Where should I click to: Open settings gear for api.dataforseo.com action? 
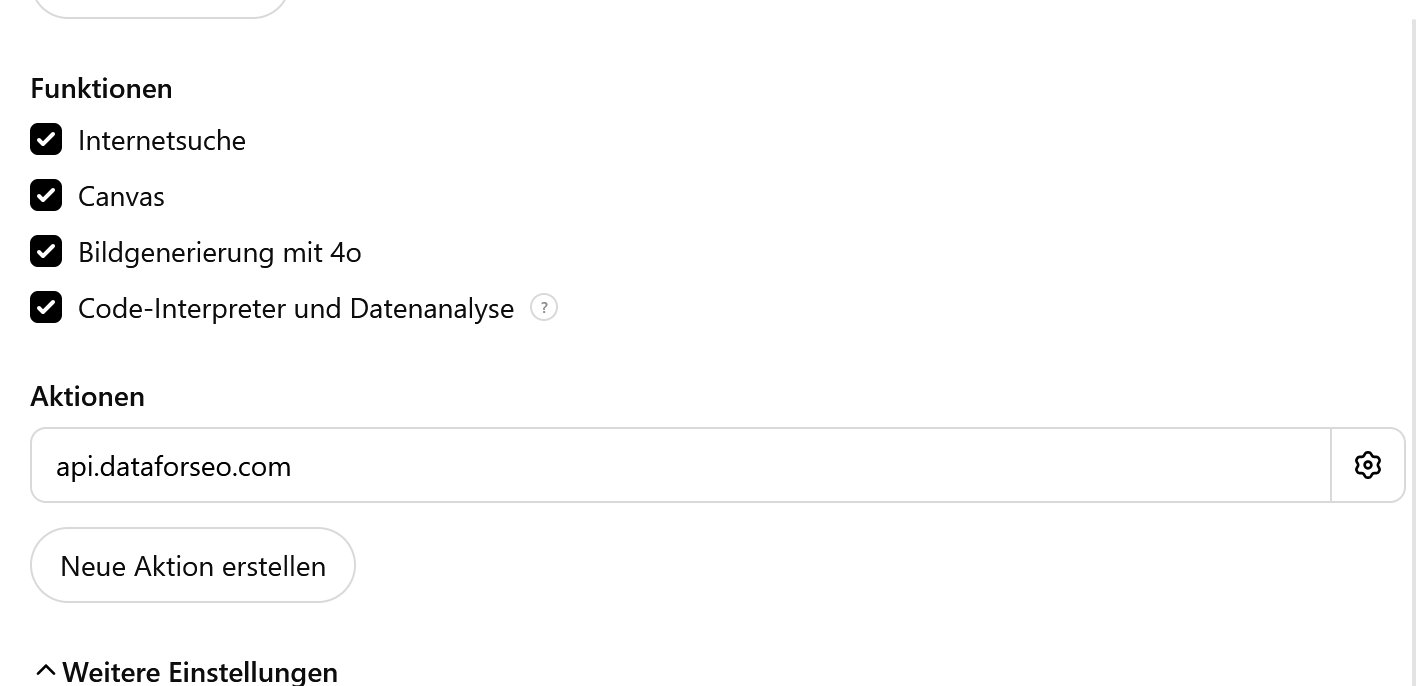tap(1367, 465)
